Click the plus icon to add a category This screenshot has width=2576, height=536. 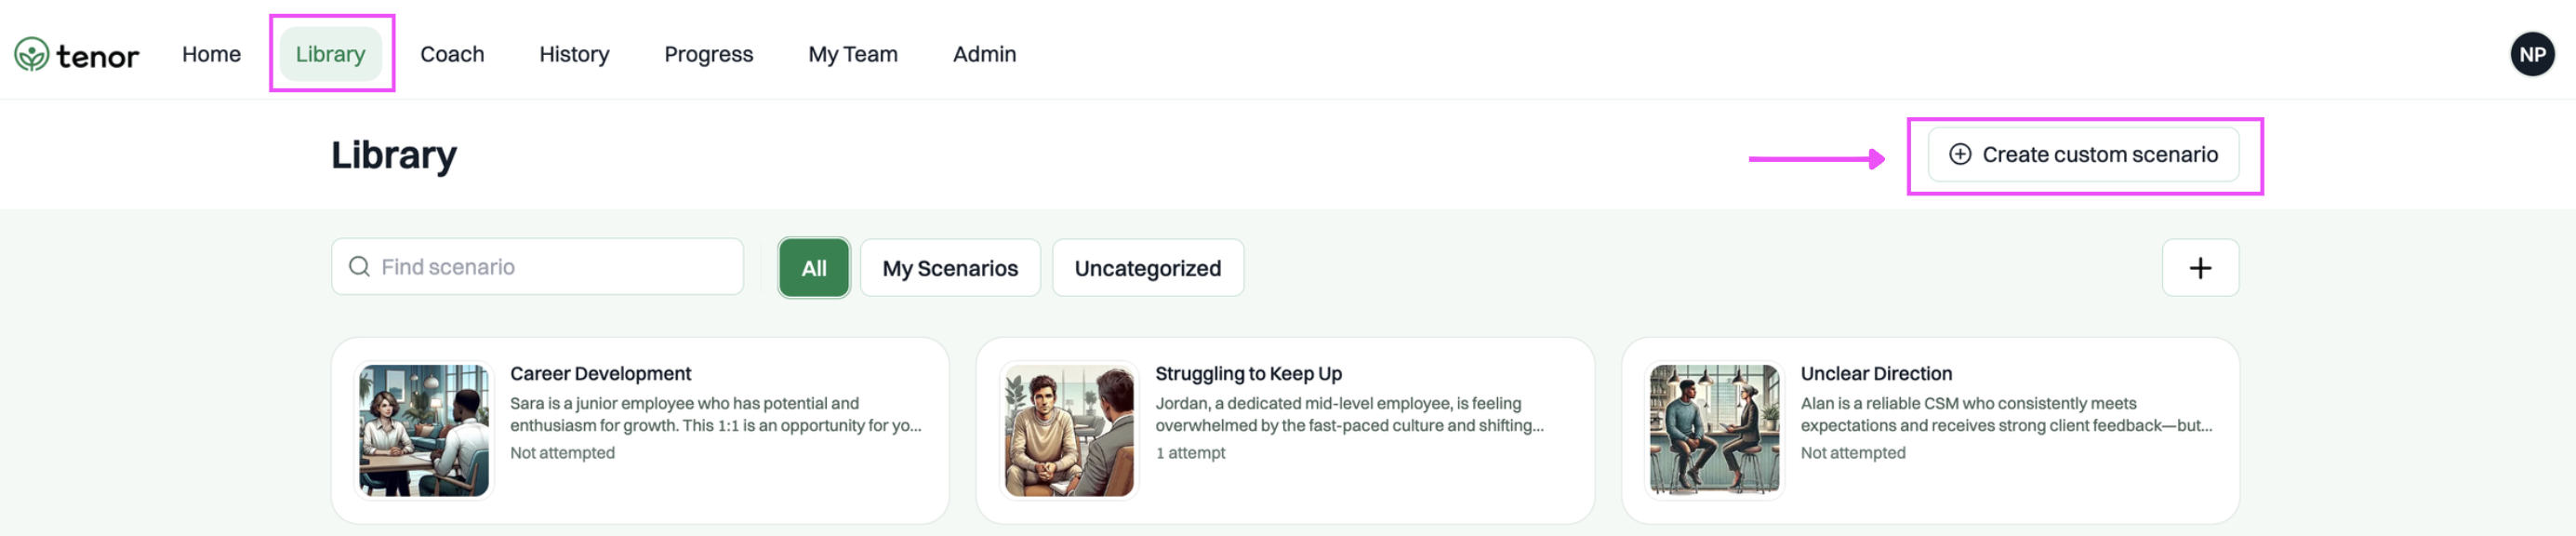tap(2200, 268)
